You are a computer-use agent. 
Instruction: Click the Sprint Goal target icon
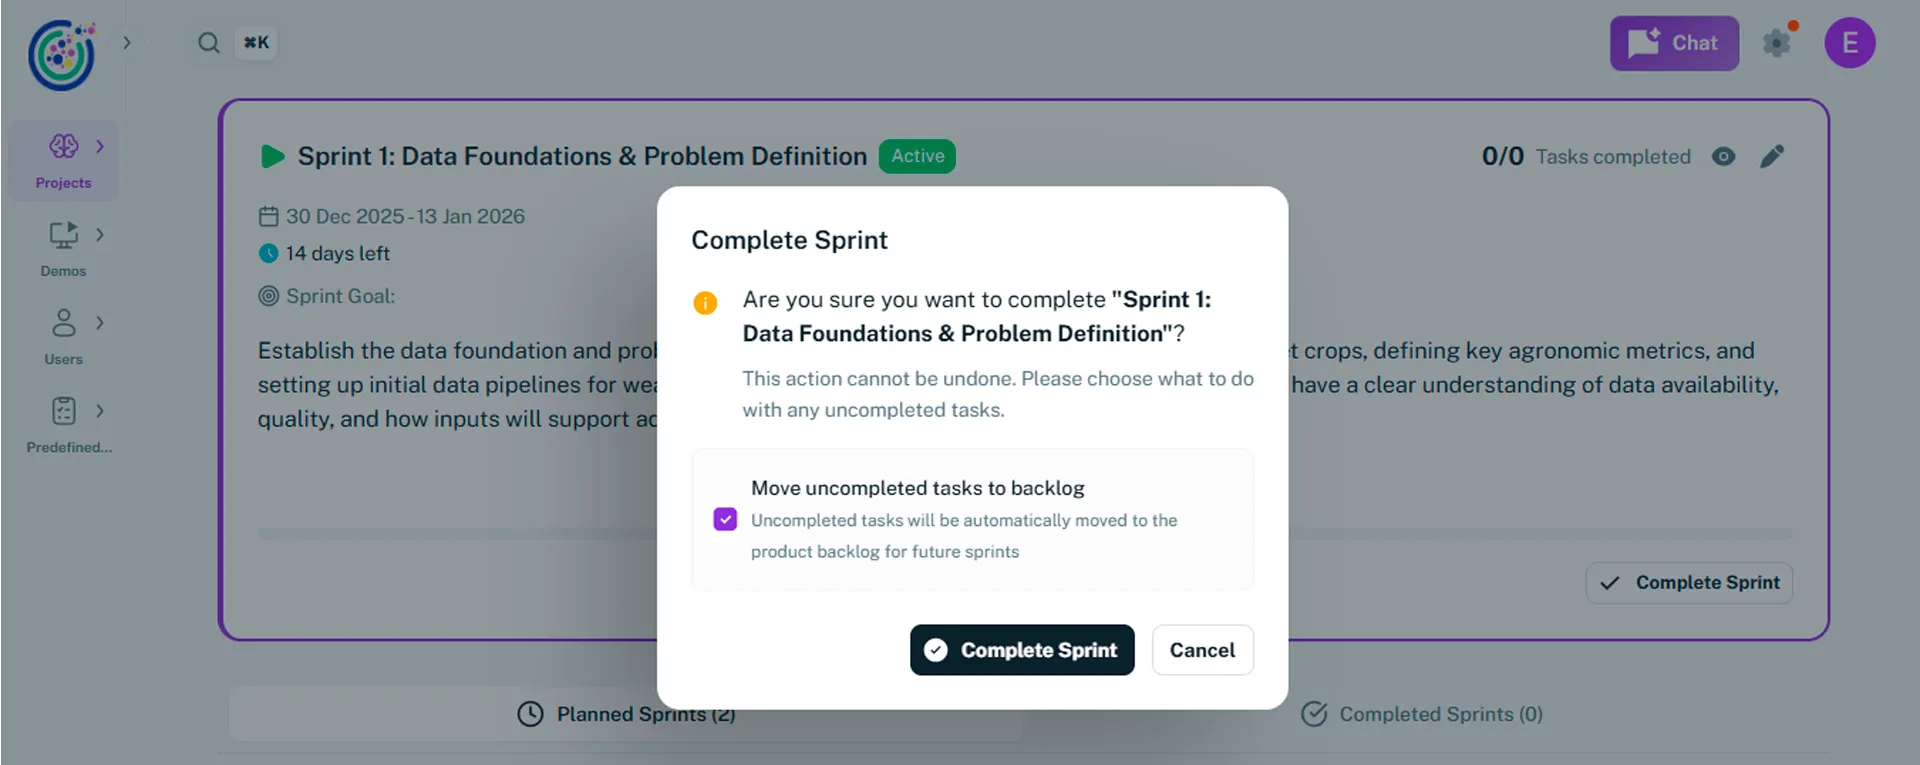tap(268, 296)
